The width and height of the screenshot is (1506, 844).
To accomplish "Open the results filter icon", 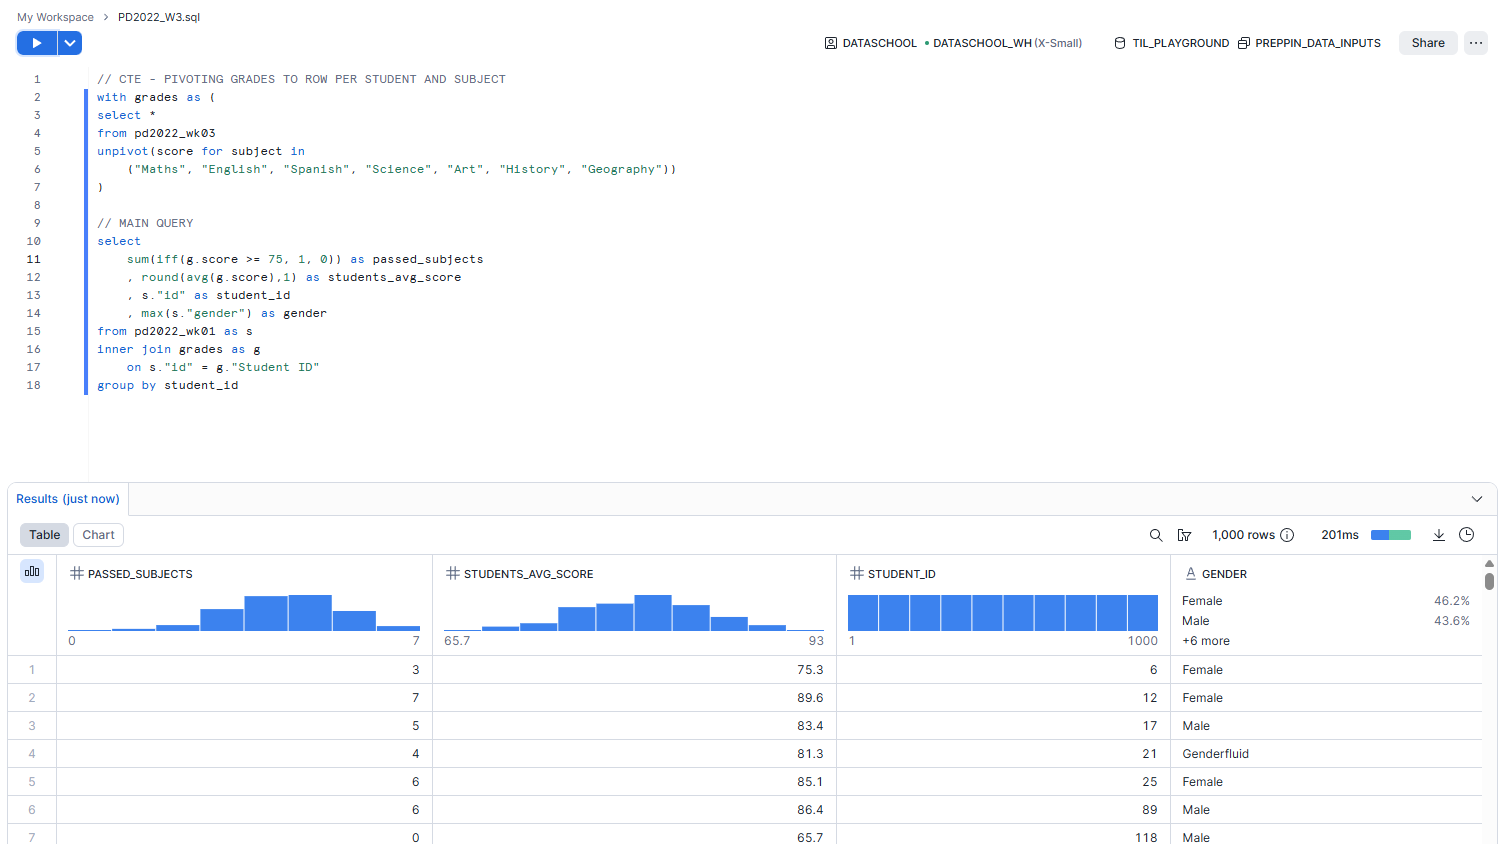I will (1184, 535).
